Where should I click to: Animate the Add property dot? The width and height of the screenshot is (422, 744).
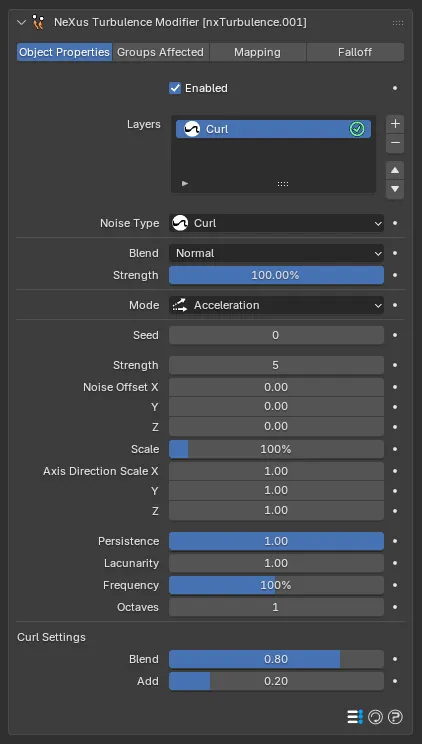[x=395, y=681]
